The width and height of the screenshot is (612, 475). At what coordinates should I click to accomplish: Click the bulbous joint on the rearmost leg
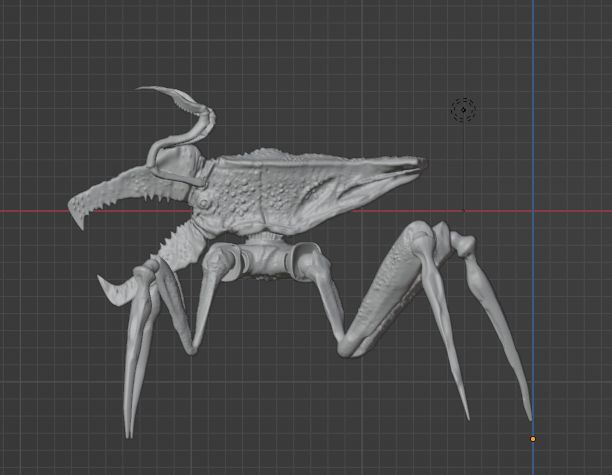(x=462, y=244)
